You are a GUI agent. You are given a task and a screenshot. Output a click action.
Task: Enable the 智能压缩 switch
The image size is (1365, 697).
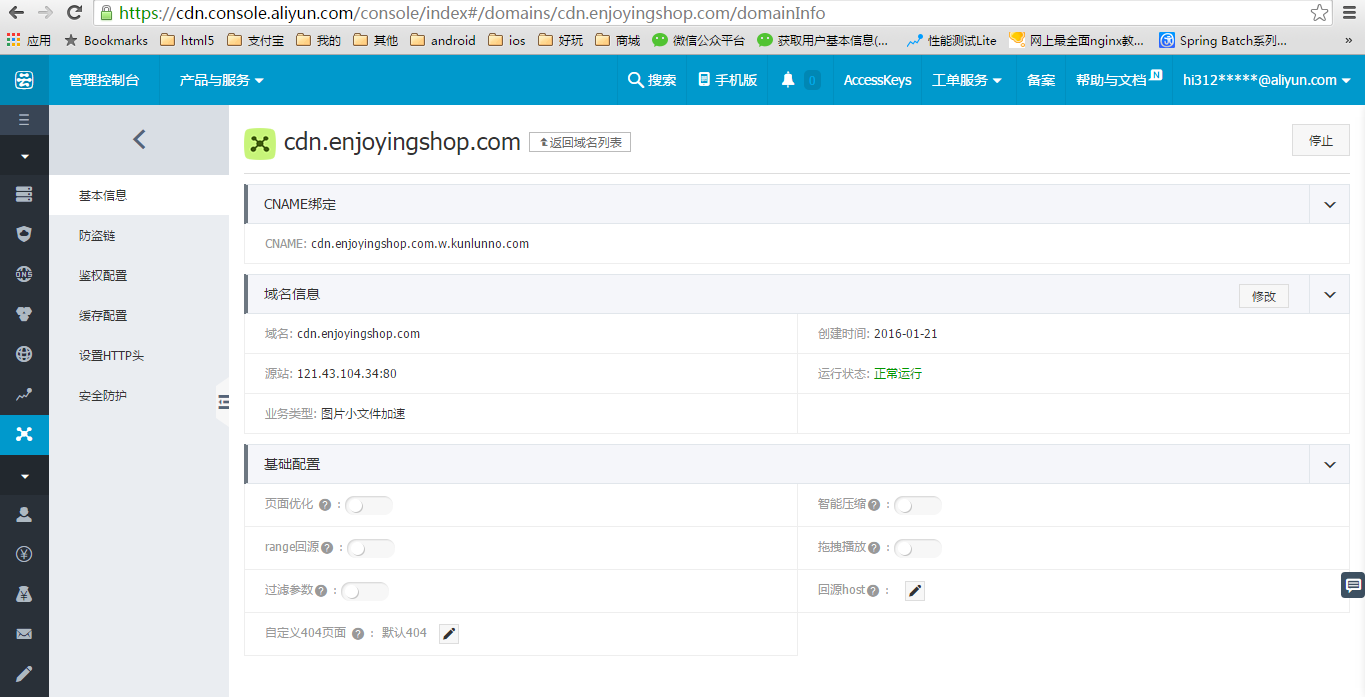click(918, 505)
